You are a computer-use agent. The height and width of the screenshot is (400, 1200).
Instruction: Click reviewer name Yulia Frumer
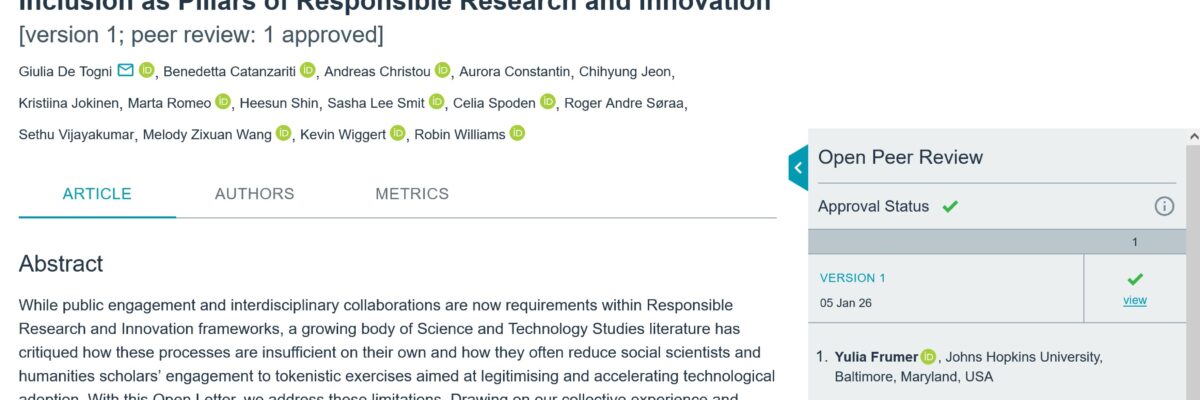click(x=876, y=357)
